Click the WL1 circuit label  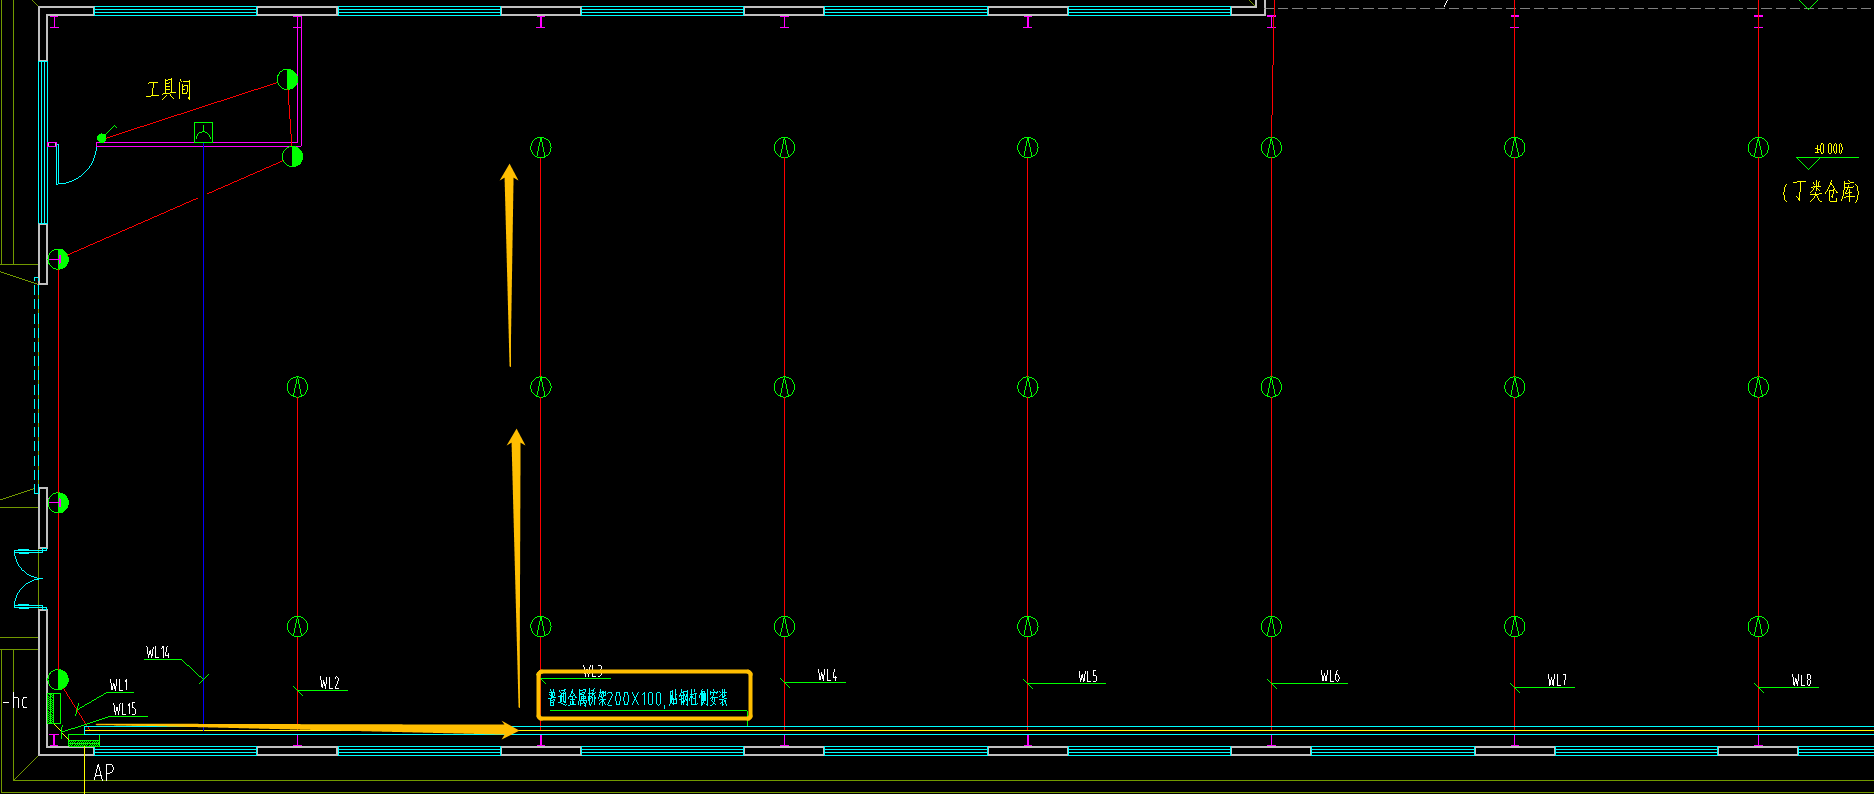point(119,686)
